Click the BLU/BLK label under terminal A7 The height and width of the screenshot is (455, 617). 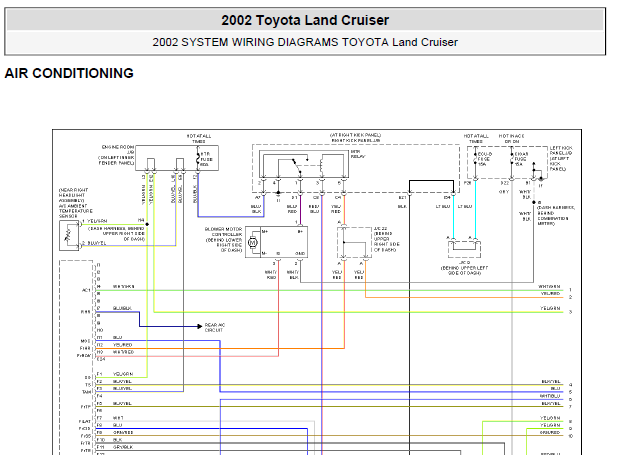point(256,209)
